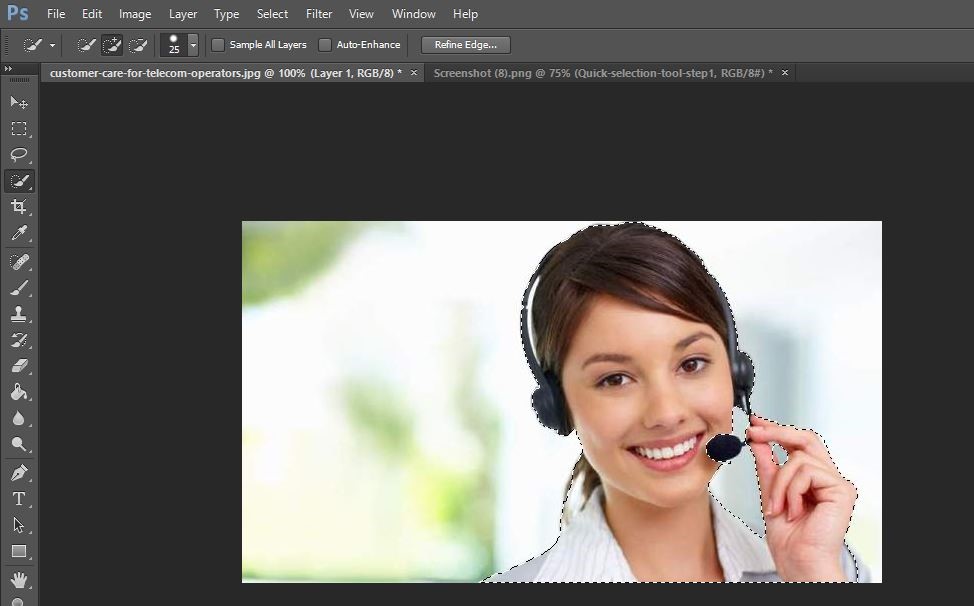Select the Pen tool

point(19,473)
